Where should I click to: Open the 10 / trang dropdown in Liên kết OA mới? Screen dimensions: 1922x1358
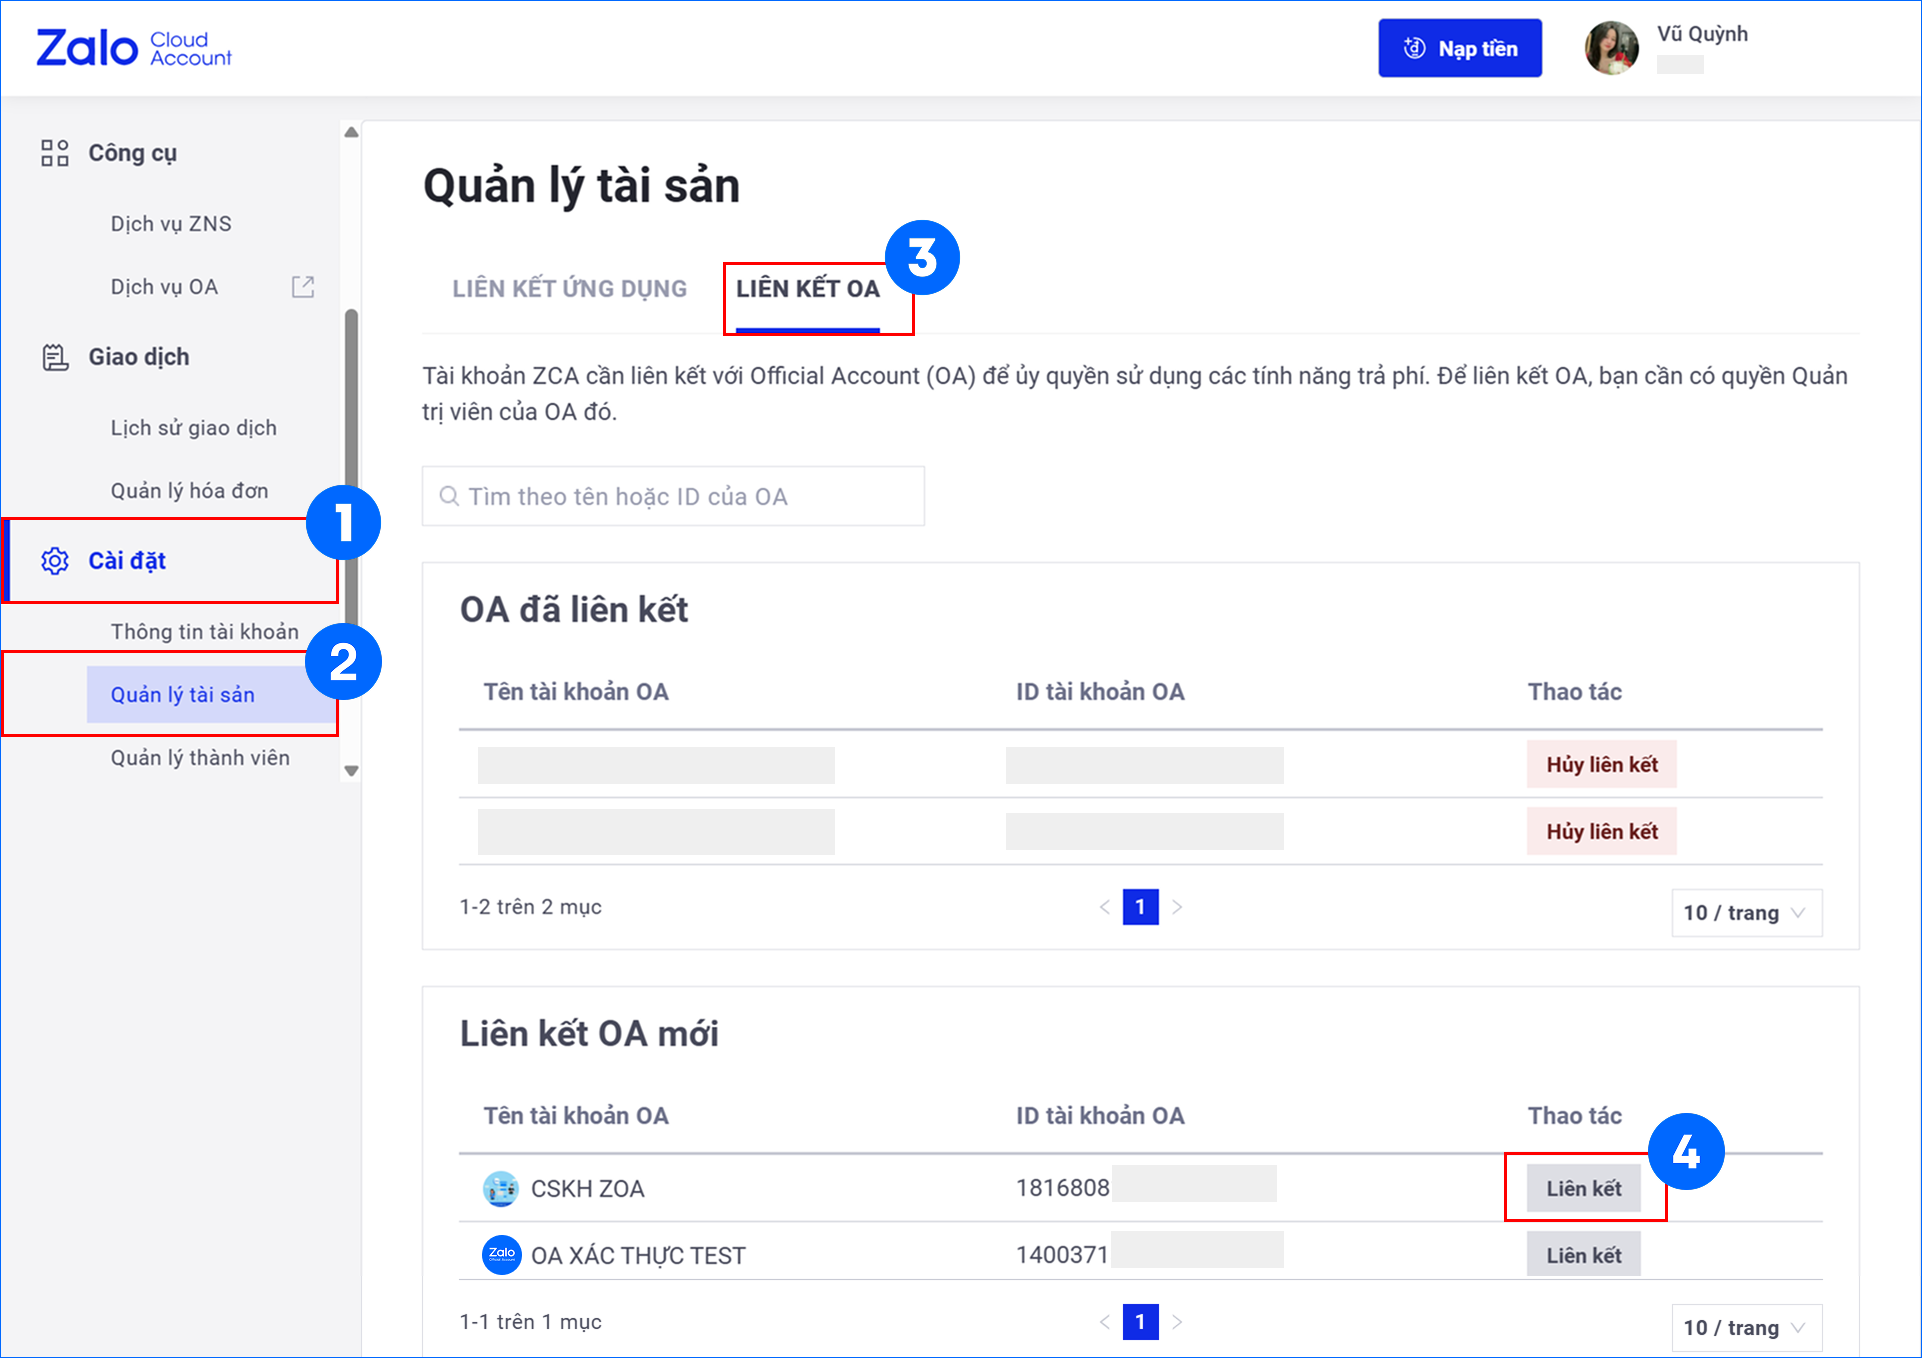pos(1745,1328)
